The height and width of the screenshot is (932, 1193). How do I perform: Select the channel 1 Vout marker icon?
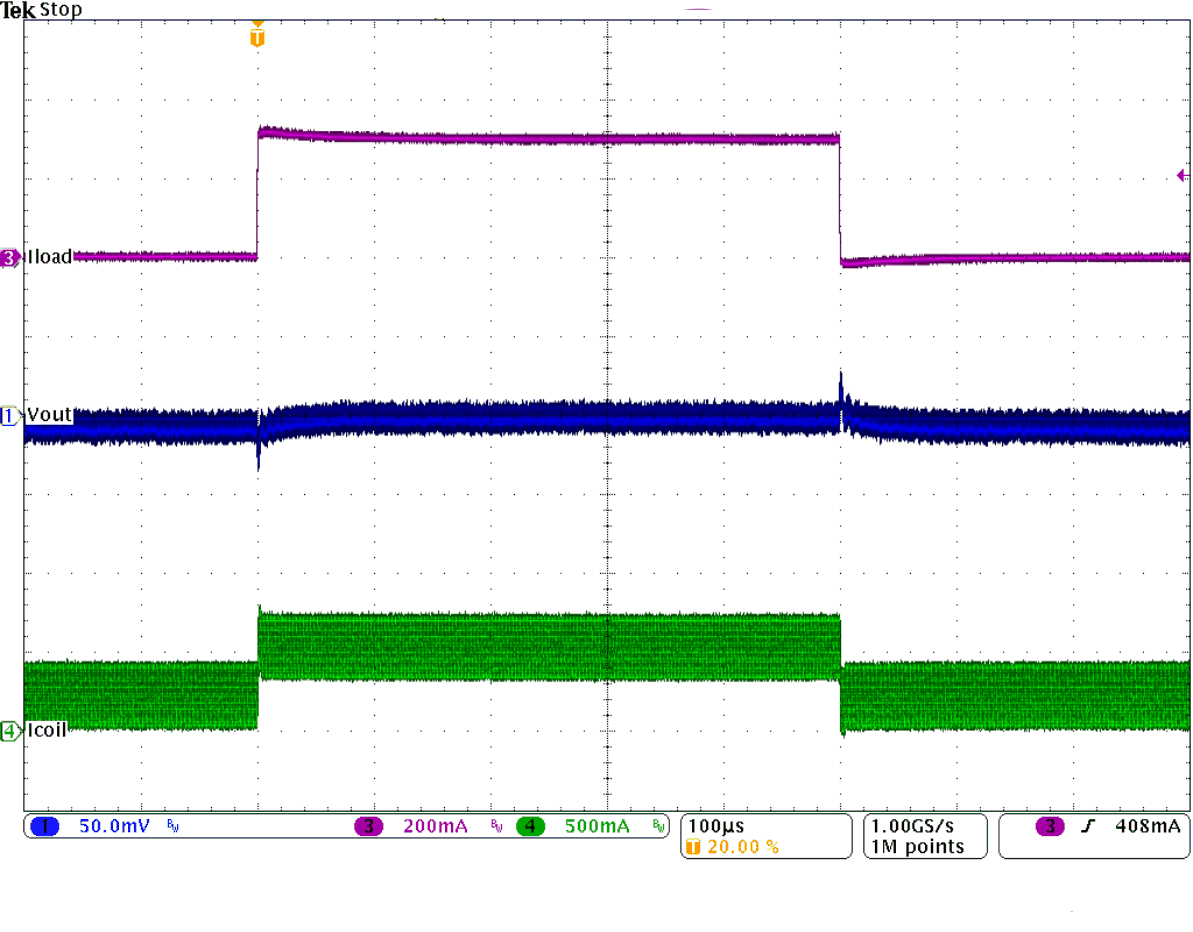pos(8,415)
